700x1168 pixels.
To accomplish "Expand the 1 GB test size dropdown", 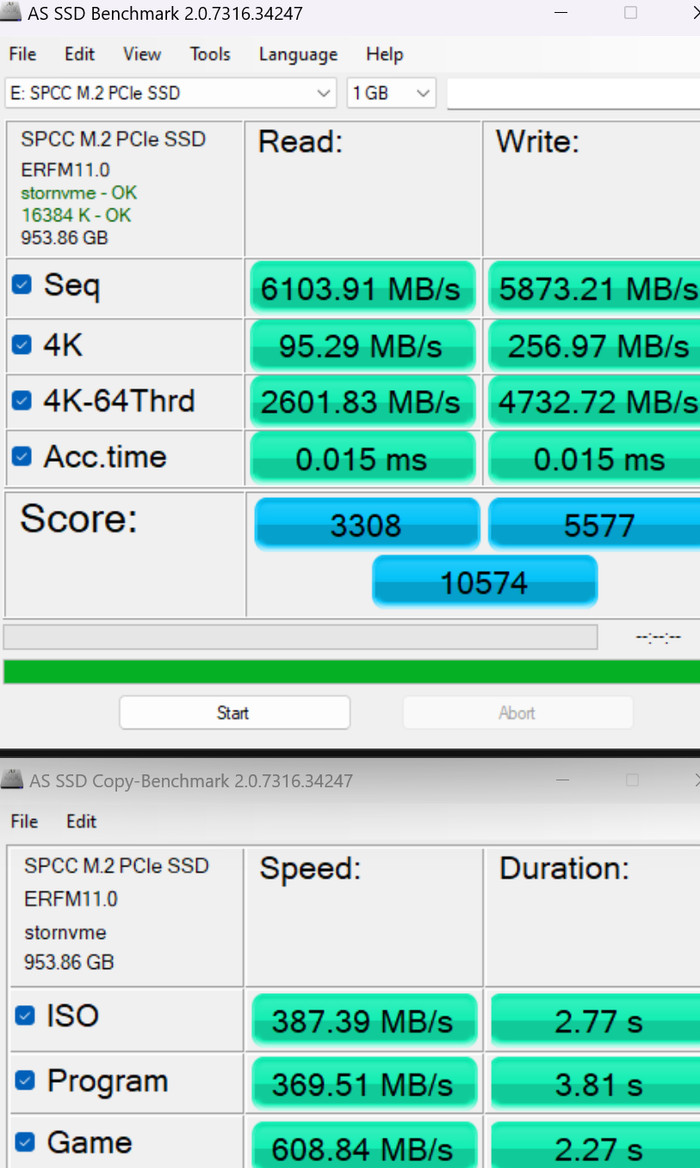I will [x=391, y=93].
